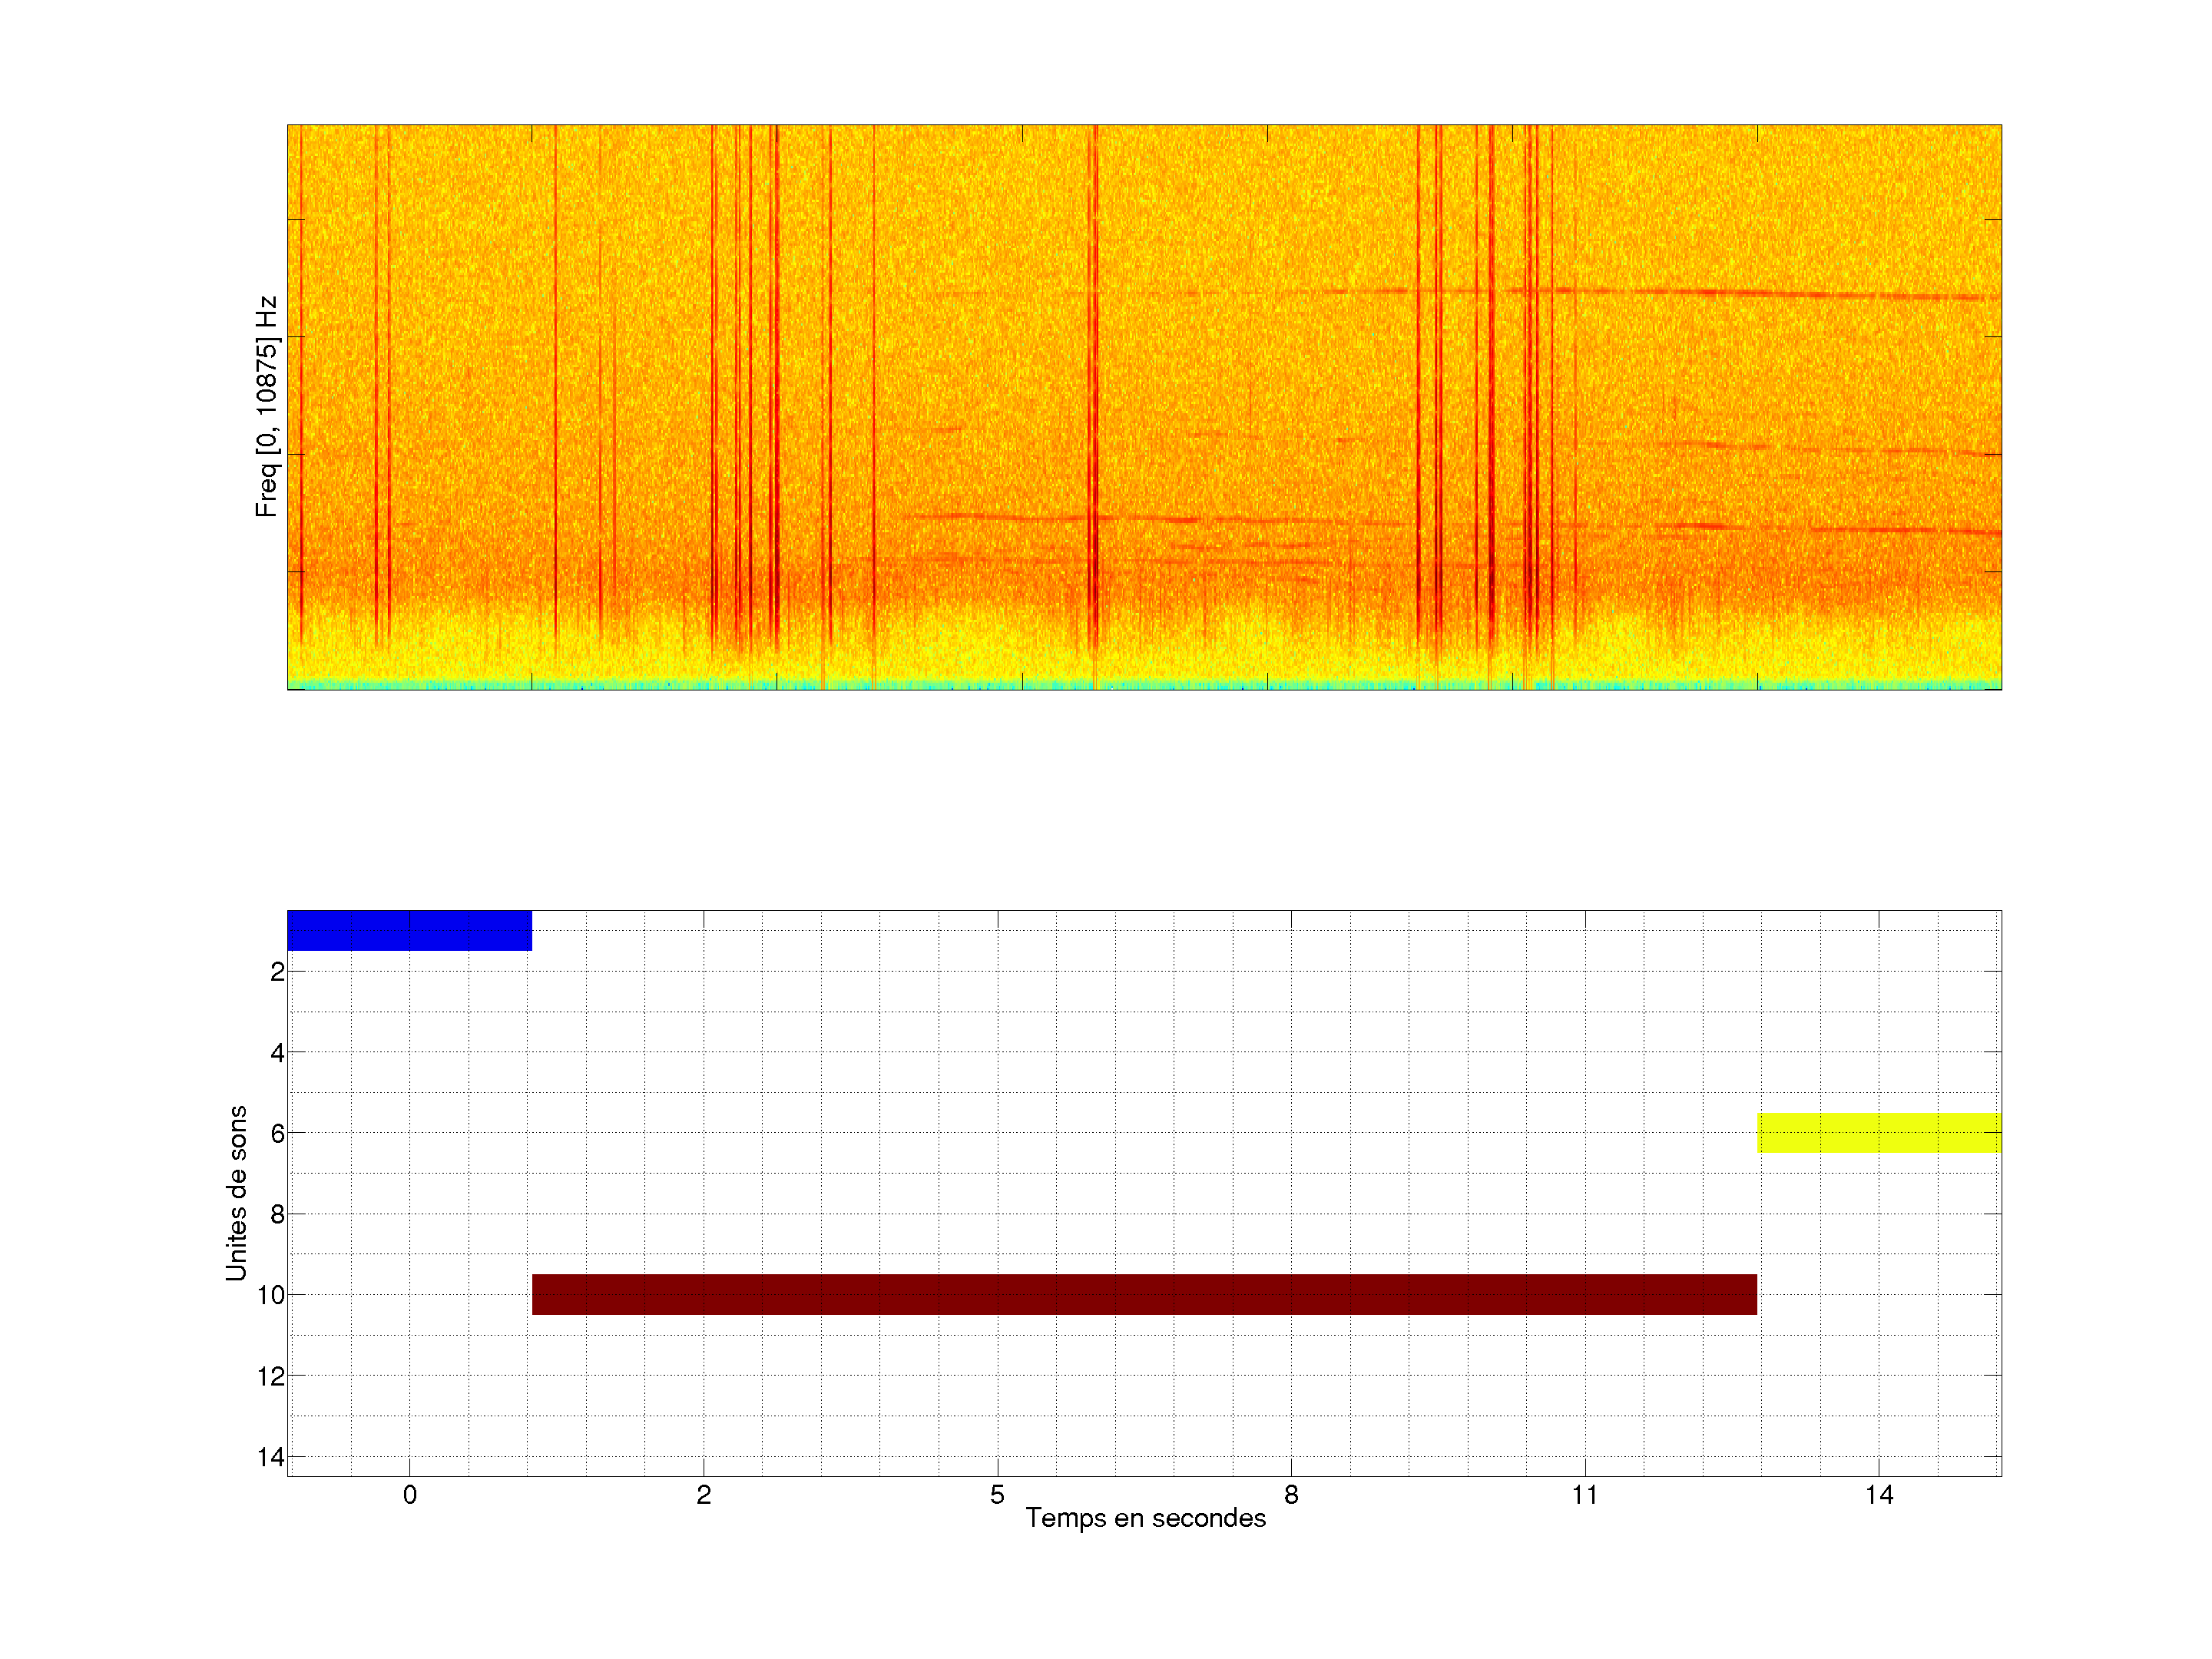This screenshot has height=1659, width=2212.
Task: Click x-axis tick label 2
Action: [x=704, y=1495]
